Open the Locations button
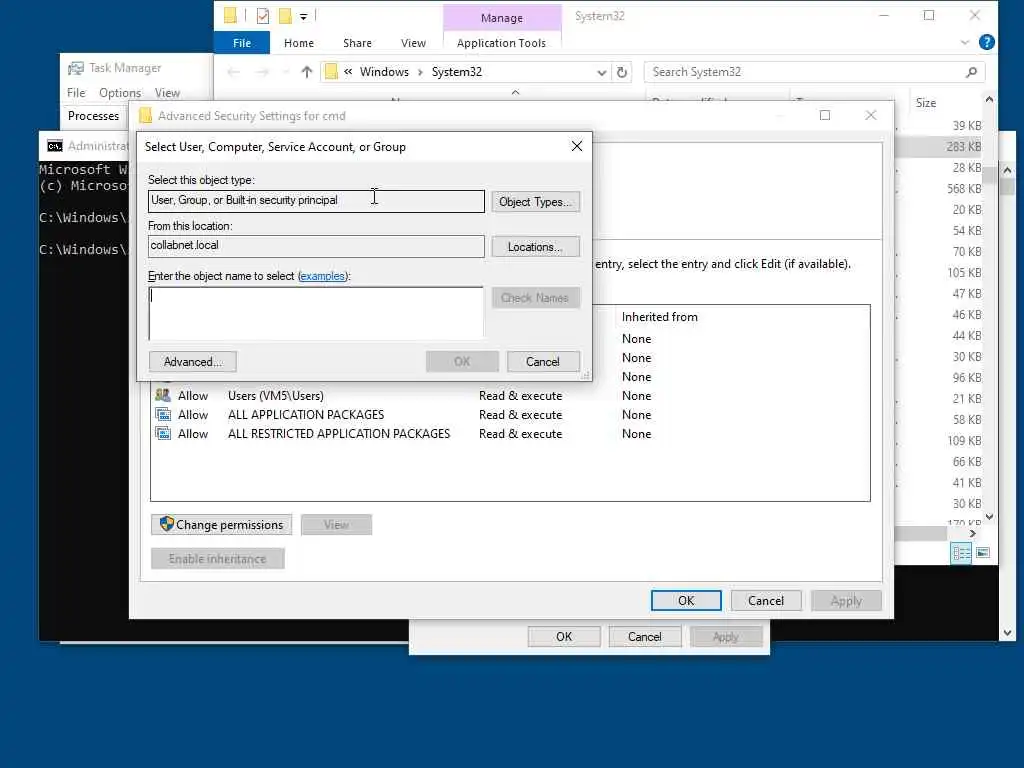The width and height of the screenshot is (1024, 768). tap(535, 247)
